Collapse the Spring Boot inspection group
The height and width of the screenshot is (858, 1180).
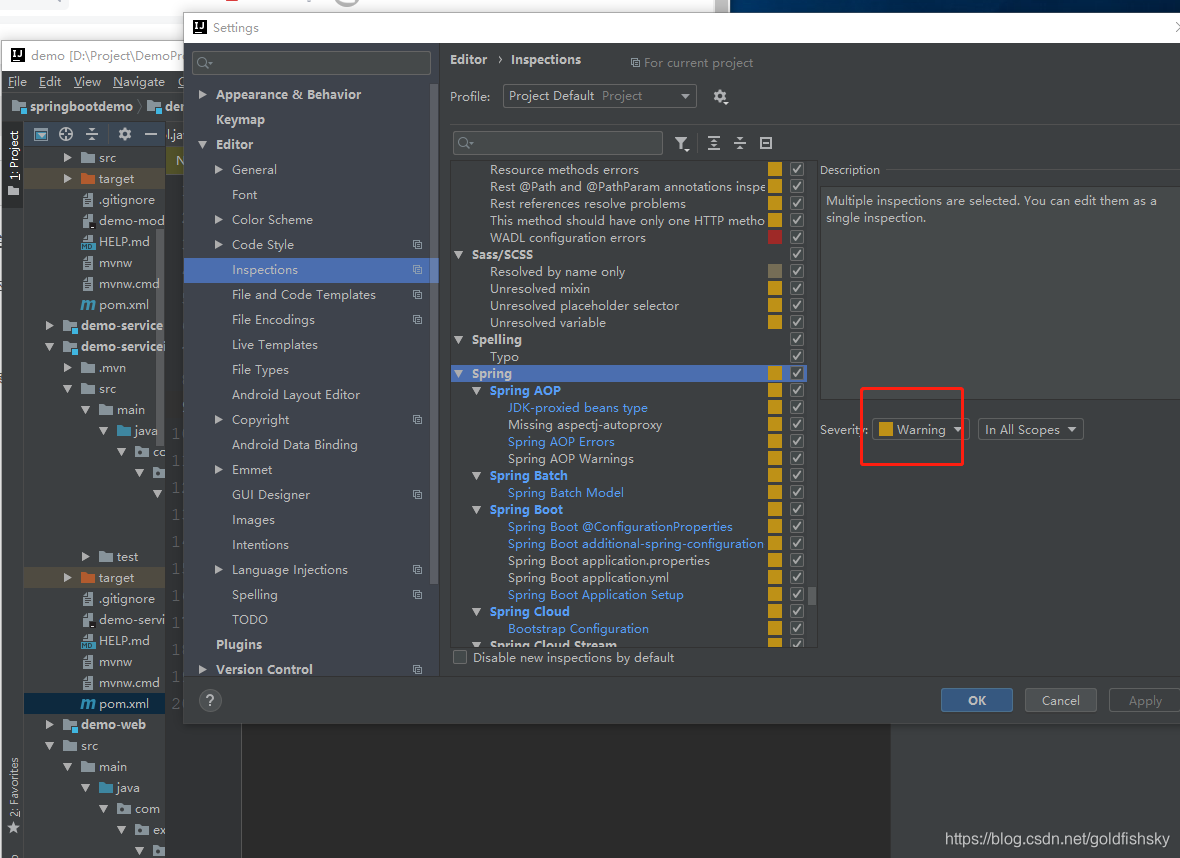(476, 510)
